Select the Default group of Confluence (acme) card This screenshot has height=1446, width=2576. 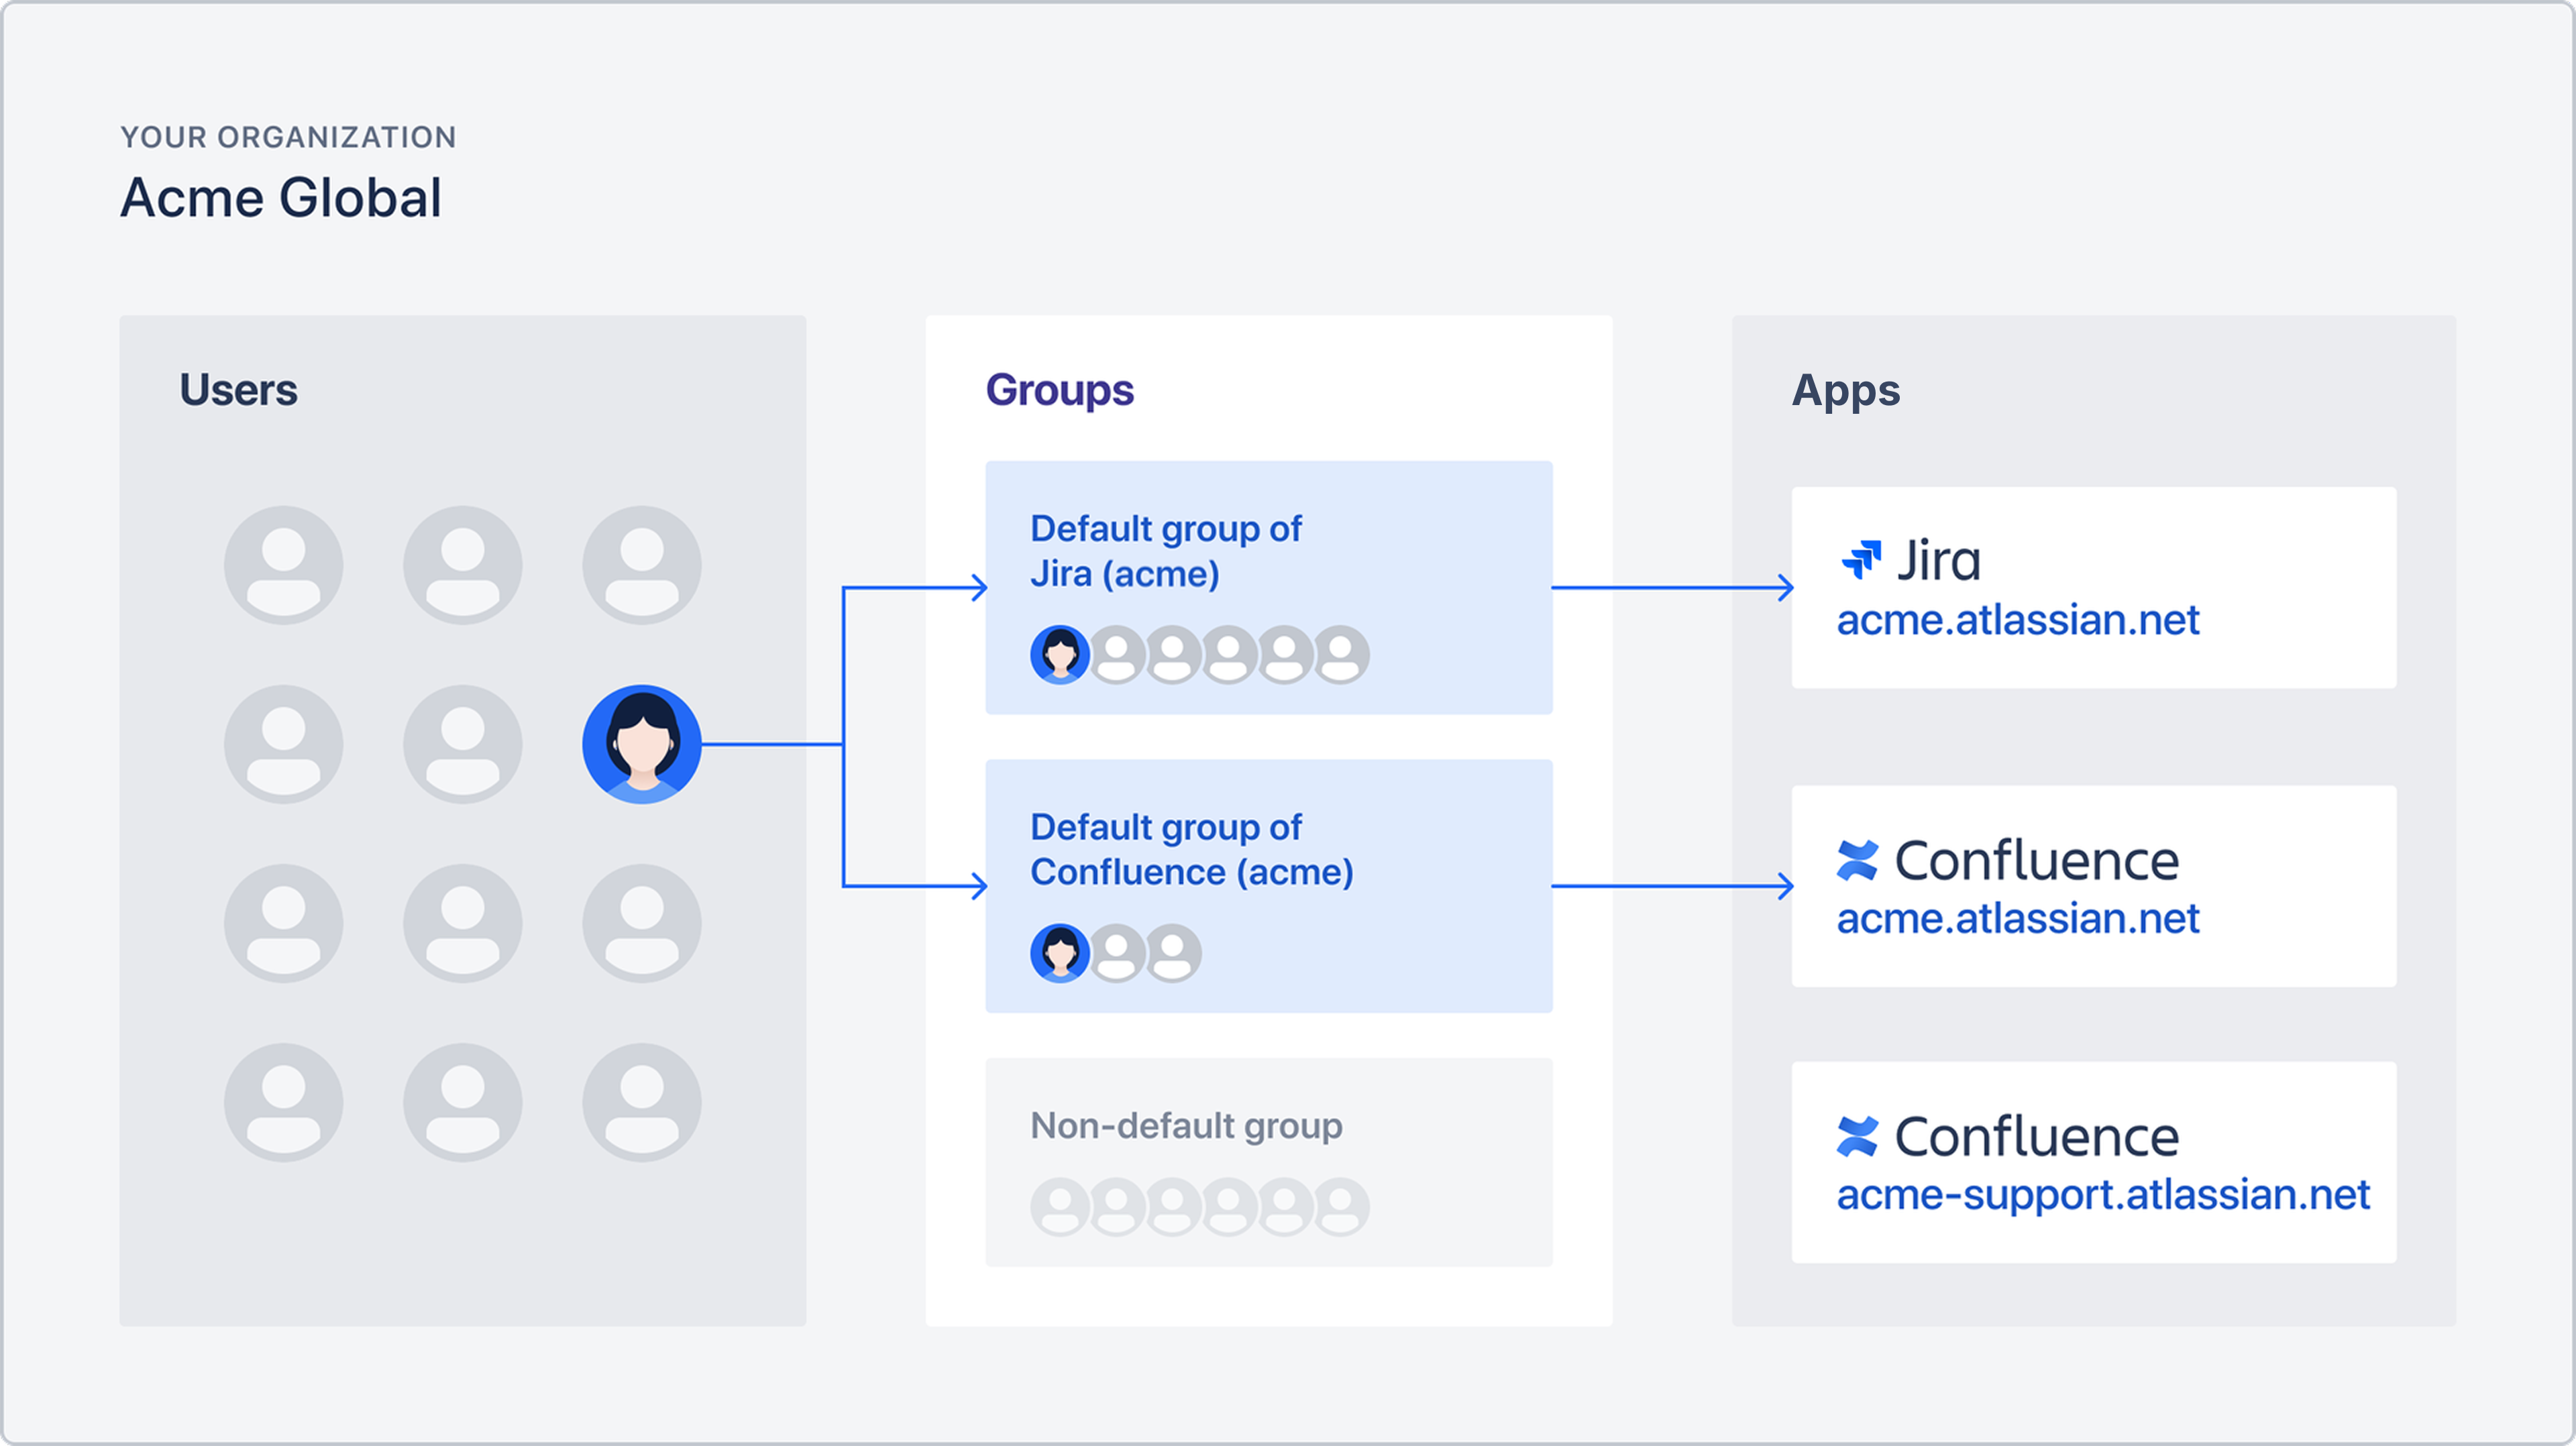click(1269, 886)
